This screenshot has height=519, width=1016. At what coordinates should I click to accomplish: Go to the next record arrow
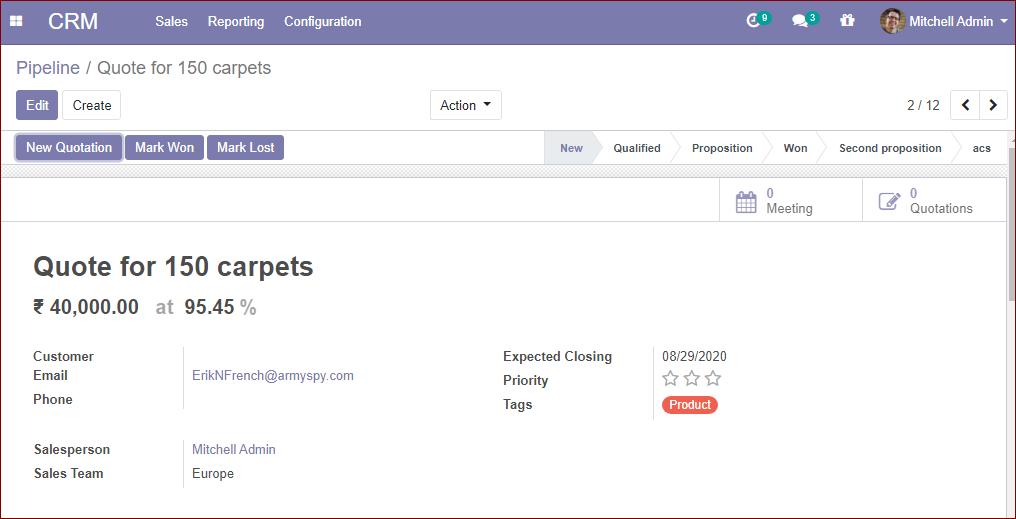(993, 105)
